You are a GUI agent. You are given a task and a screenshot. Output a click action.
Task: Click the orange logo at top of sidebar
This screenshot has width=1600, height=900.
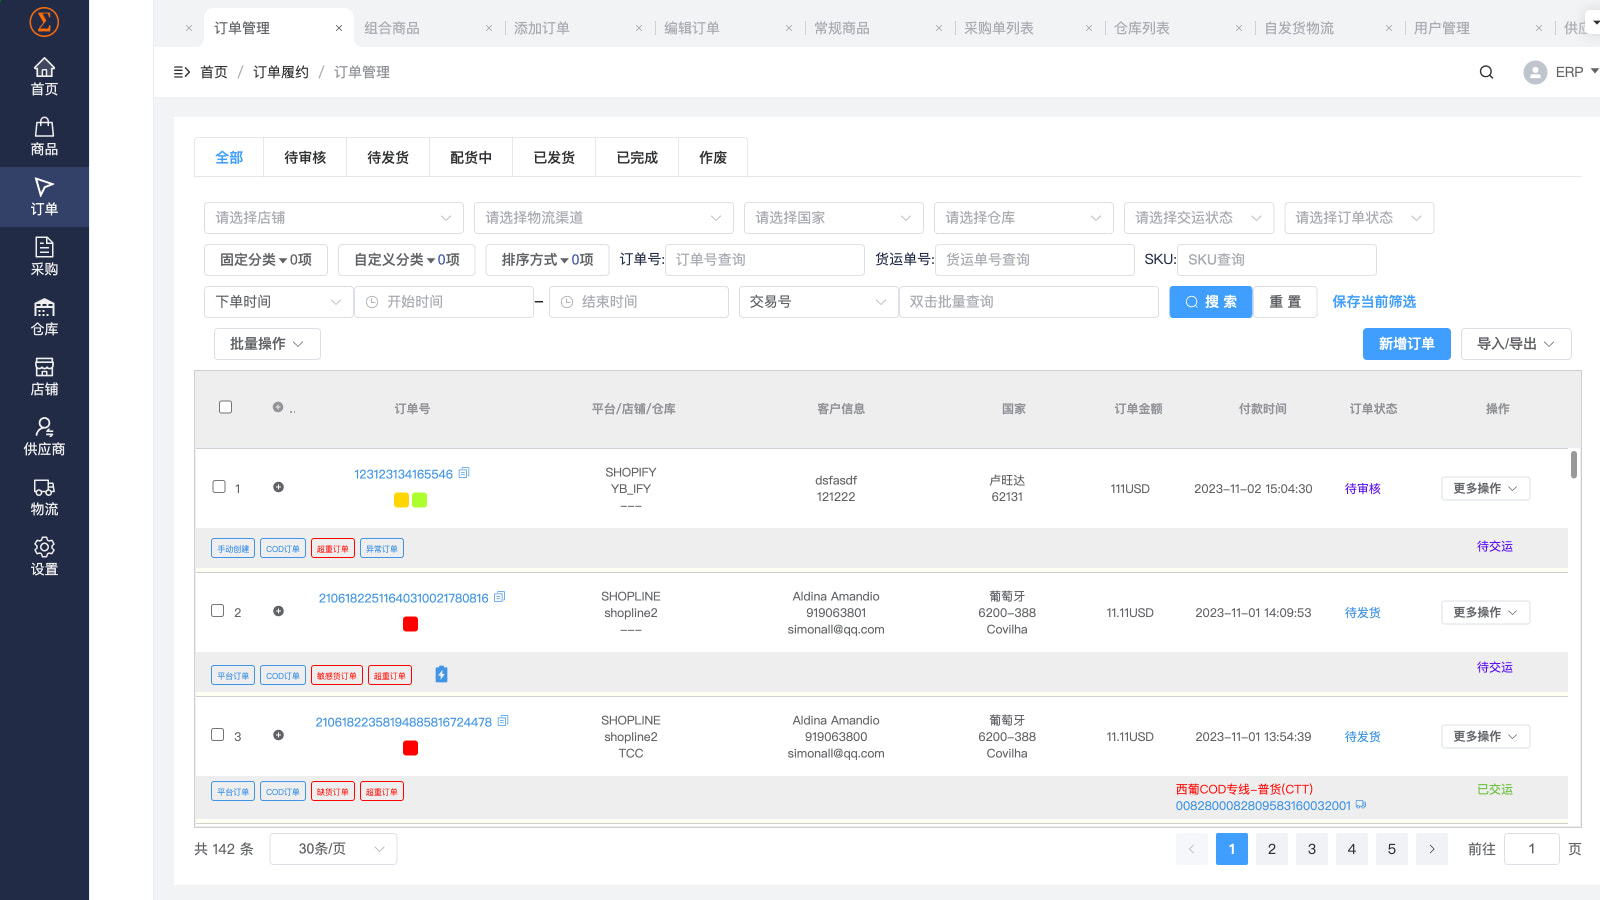click(44, 21)
